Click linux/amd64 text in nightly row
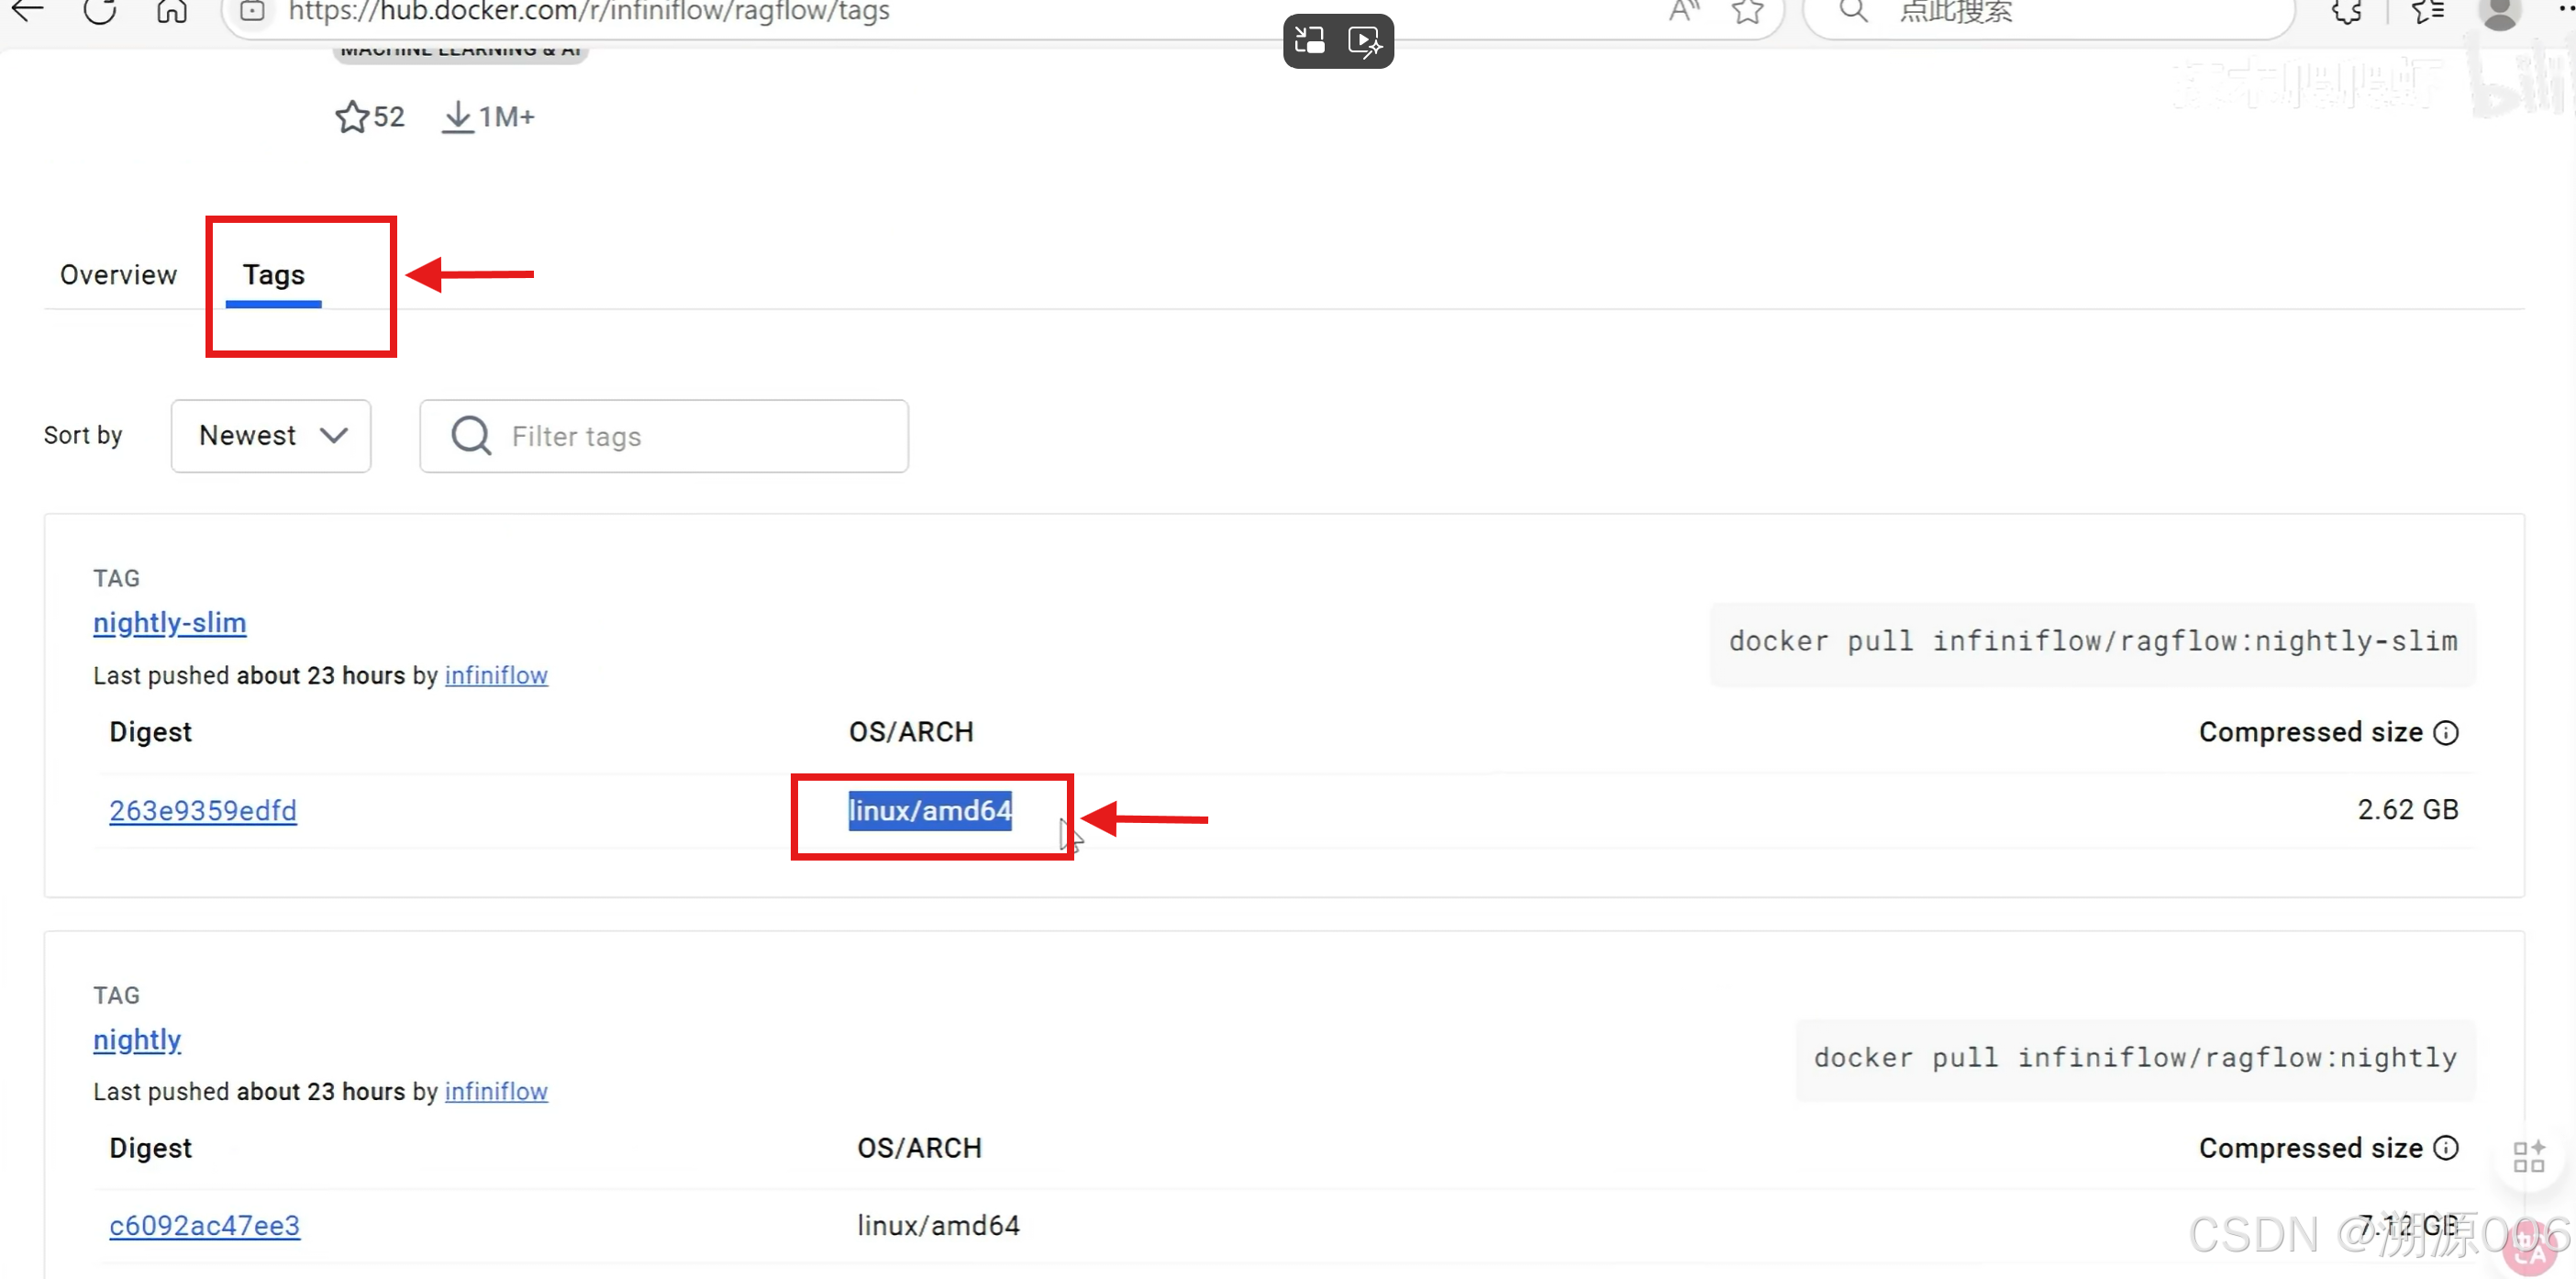This screenshot has width=2576, height=1279. [938, 1225]
